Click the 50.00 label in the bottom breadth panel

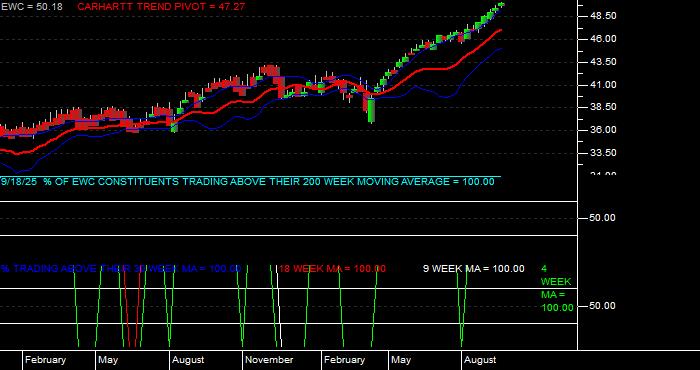point(603,306)
